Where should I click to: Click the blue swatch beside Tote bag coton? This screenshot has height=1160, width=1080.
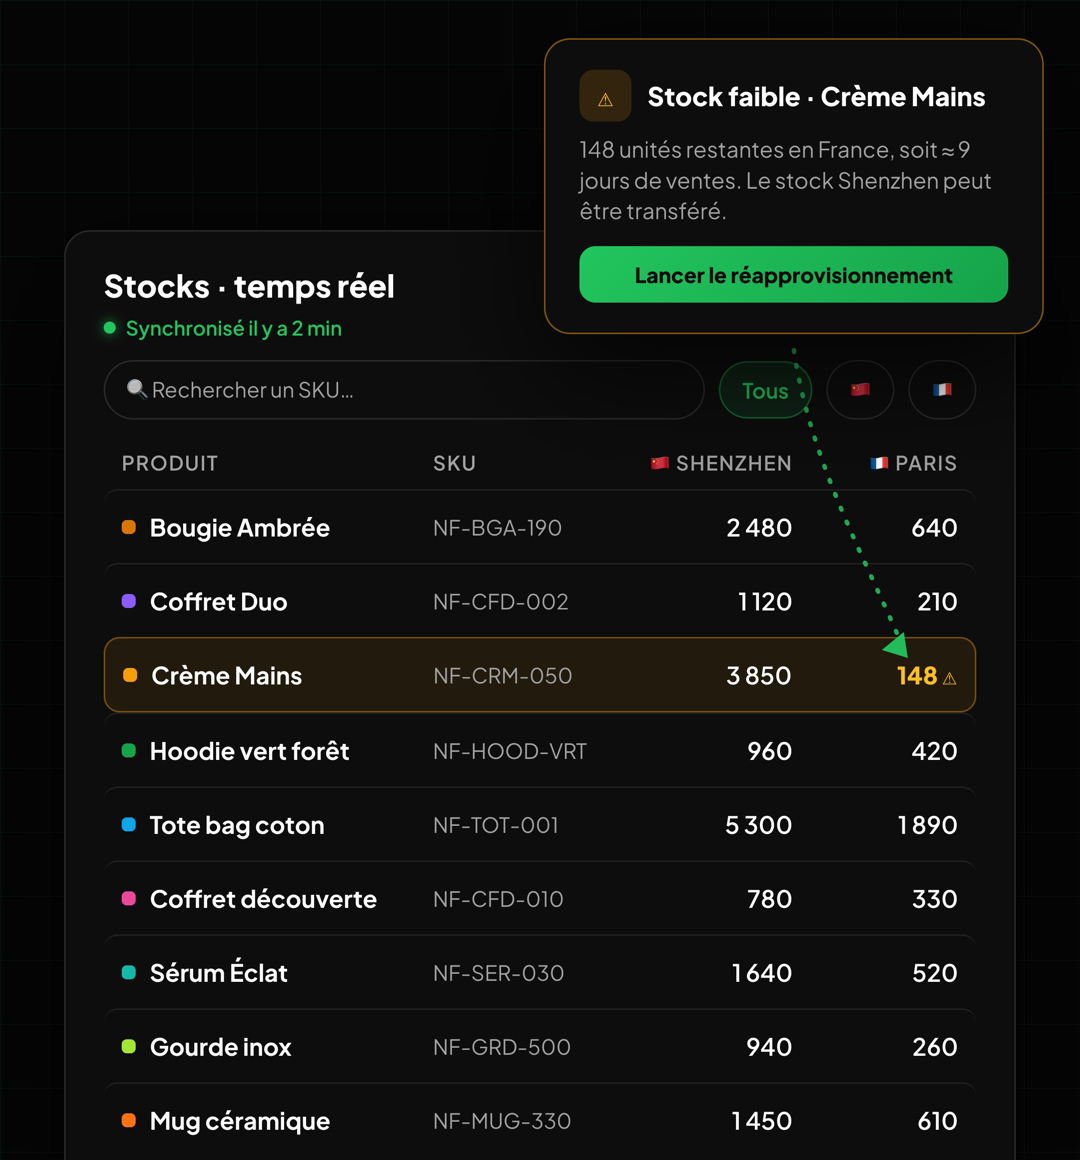[x=129, y=824]
